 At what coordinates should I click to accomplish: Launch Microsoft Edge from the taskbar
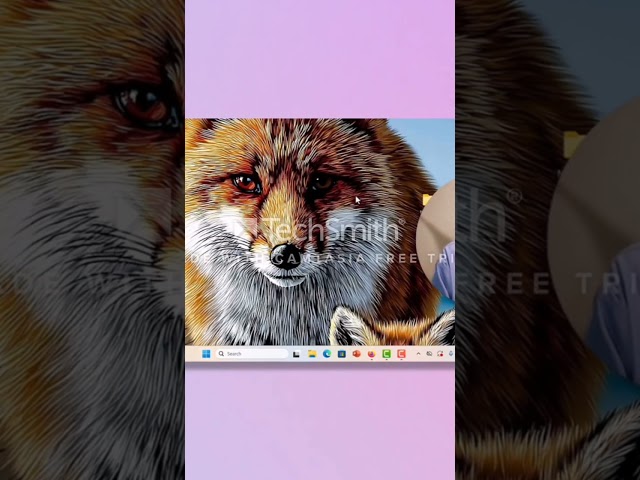tap(327, 354)
